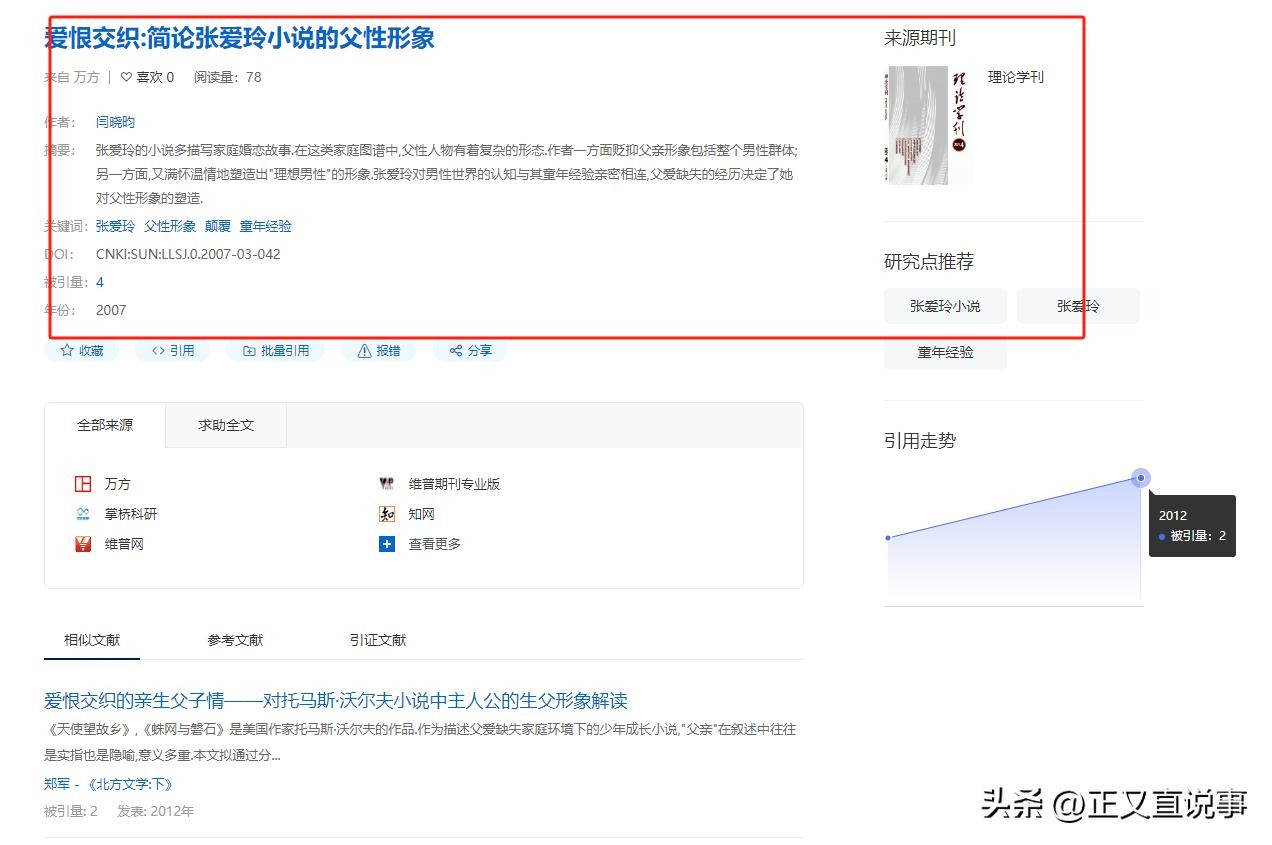Click the 2012 data point on citation chart
The width and height of the screenshot is (1272, 845).
[x=1140, y=478]
